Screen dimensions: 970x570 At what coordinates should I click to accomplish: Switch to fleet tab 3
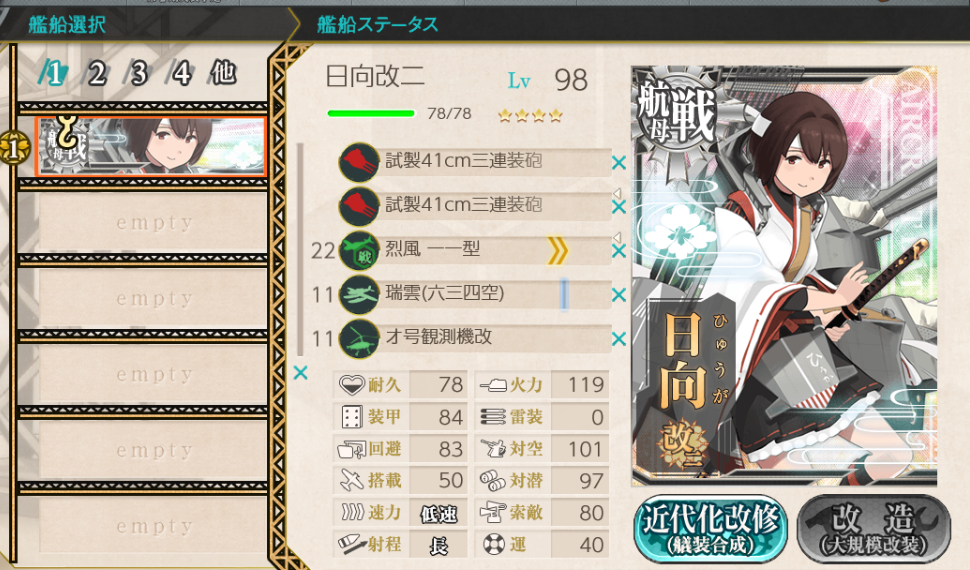(x=138, y=74)
